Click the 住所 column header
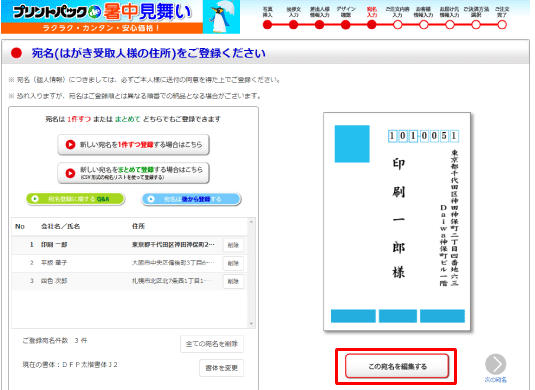Image resolution: width=535 pixels, height=390 pixels. point(139,226)
